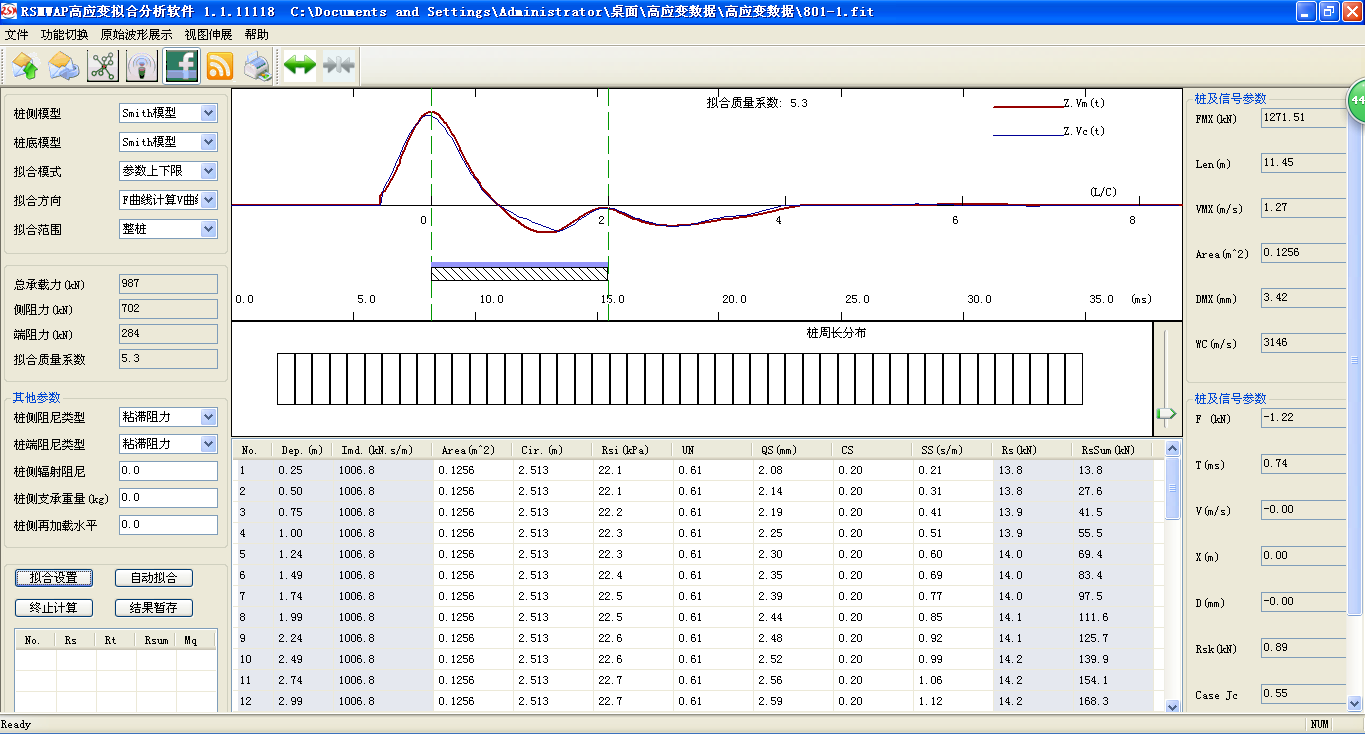Click the envelope with blue arrow toolbar icon

click(x=64, y=67)
